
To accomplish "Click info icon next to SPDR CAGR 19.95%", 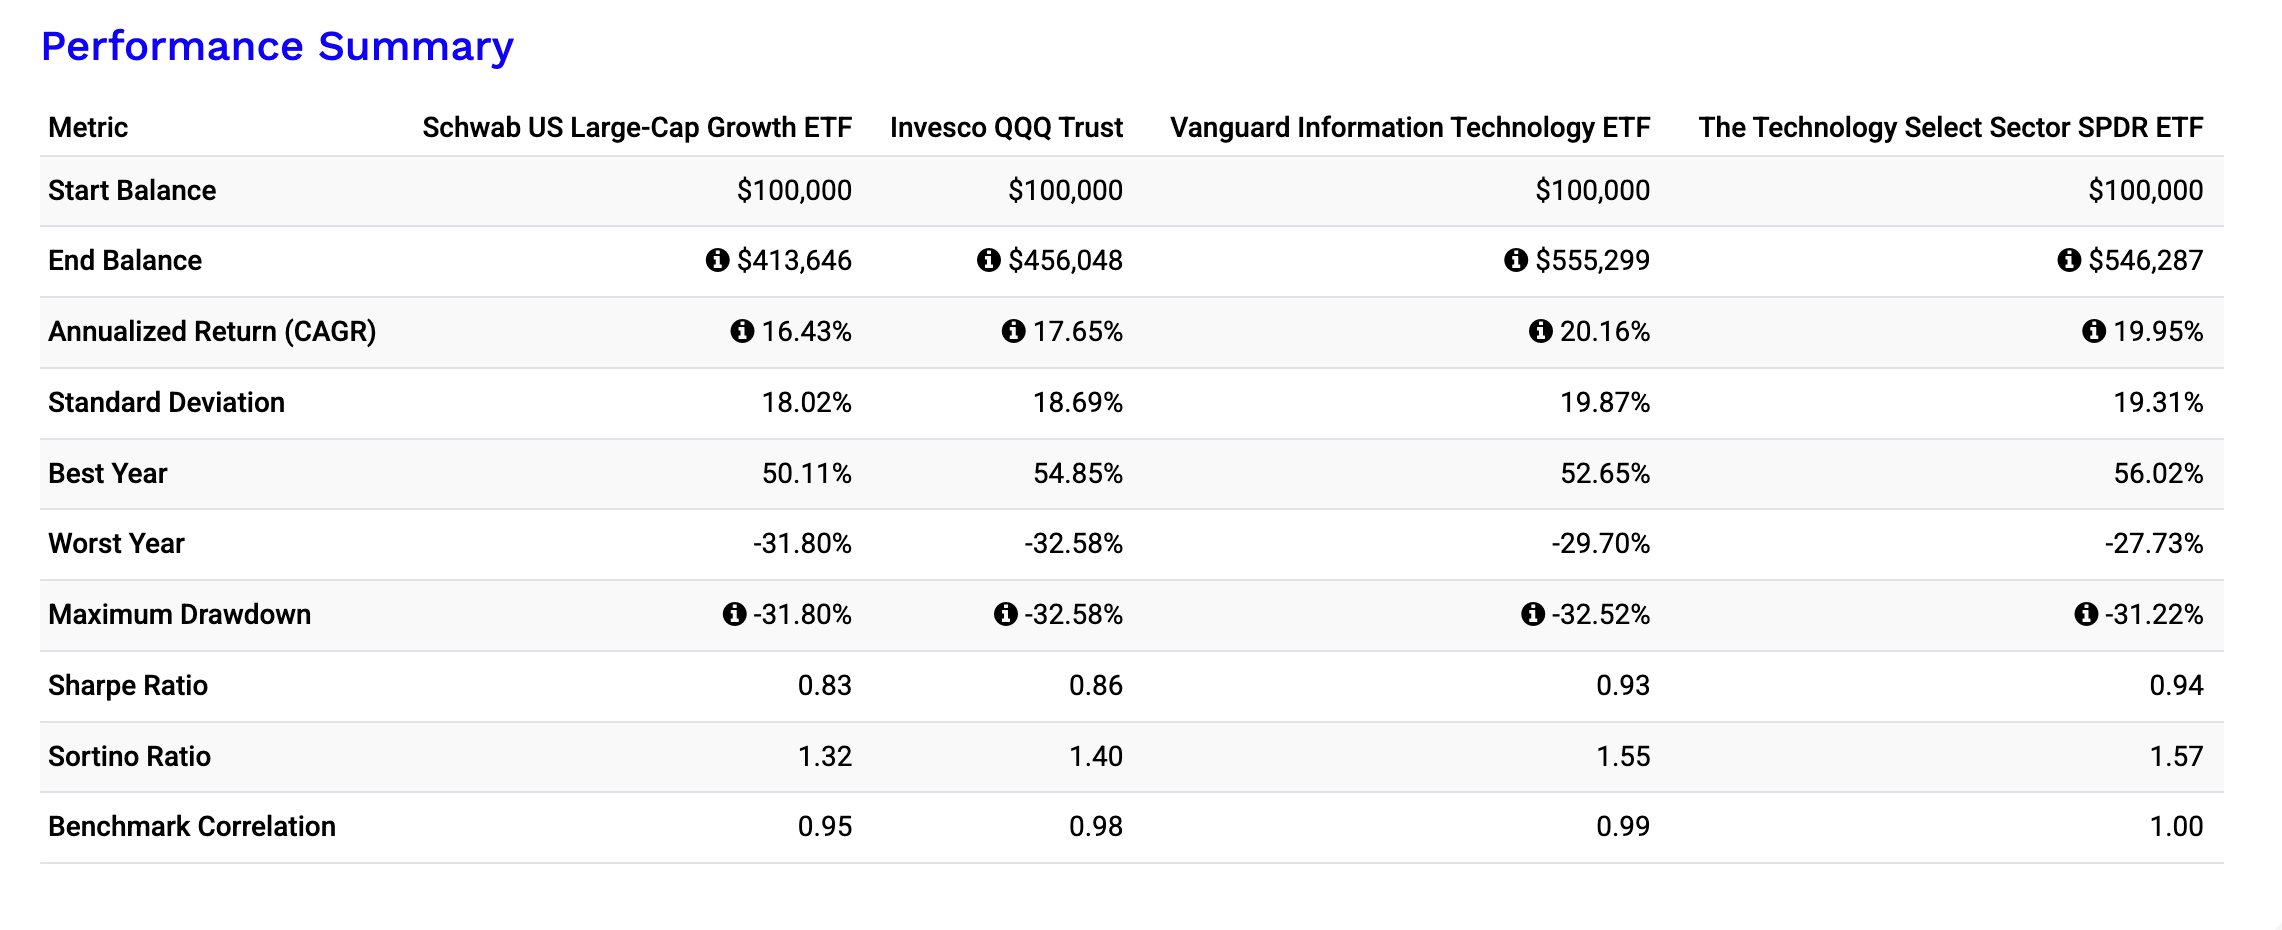I will tap(2094, 331).
